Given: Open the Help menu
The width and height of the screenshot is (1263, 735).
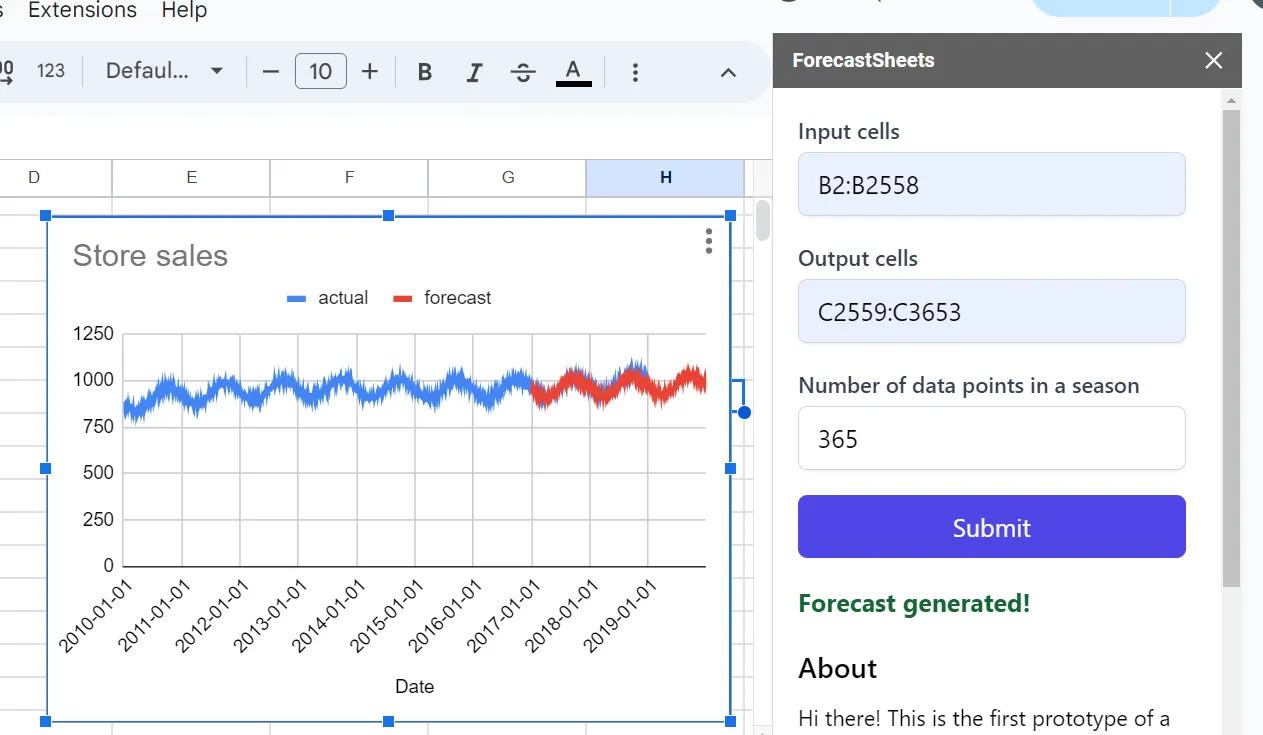Looking at the screenshot, I should [x=185, y=11].
